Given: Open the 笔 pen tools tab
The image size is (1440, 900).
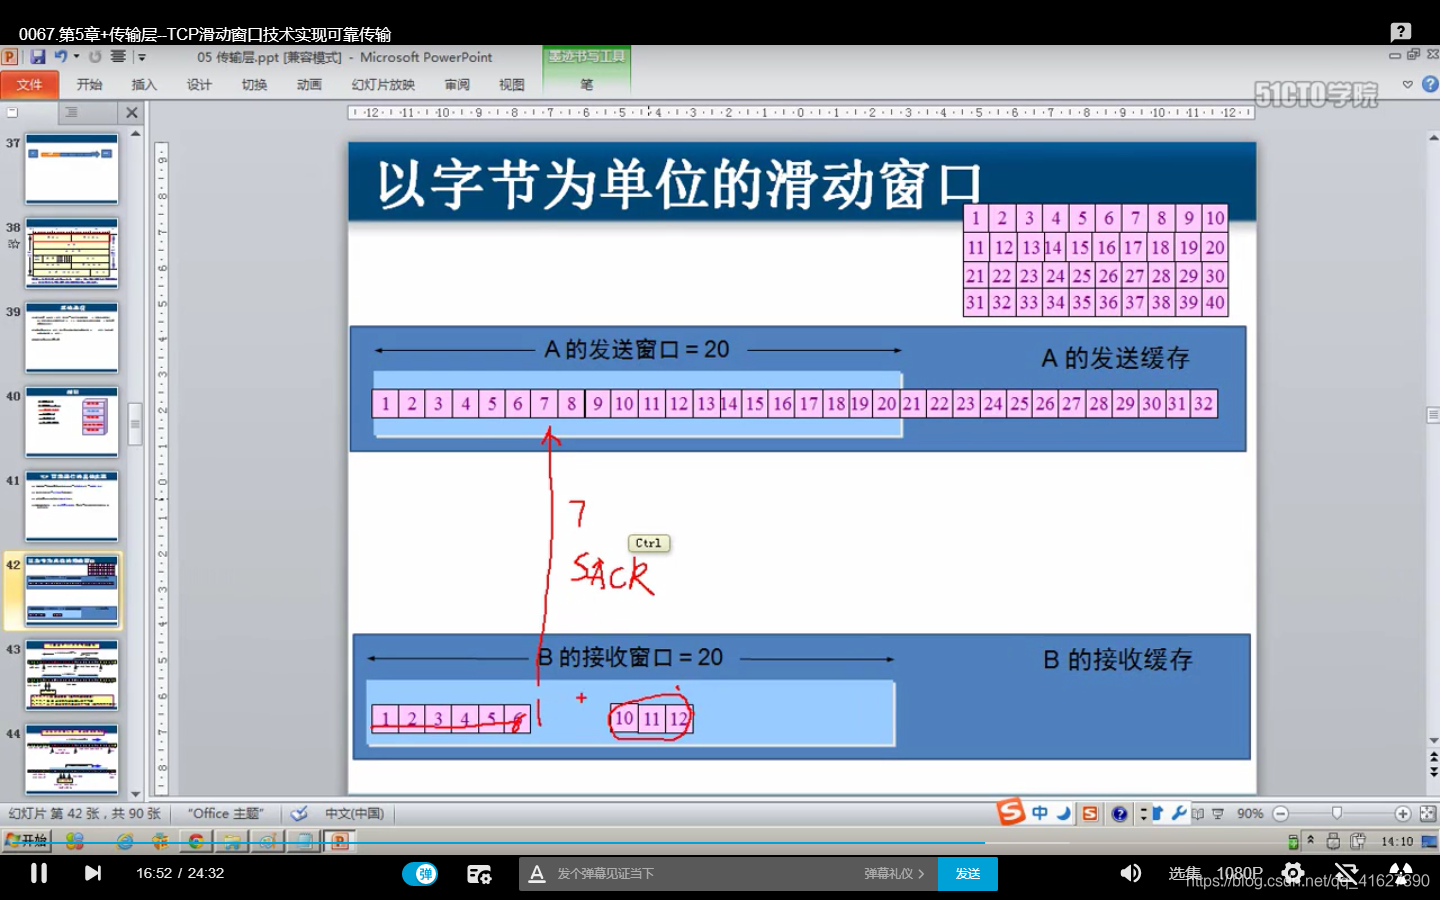Looking at the screenshot, I should [x=587, y=85].
